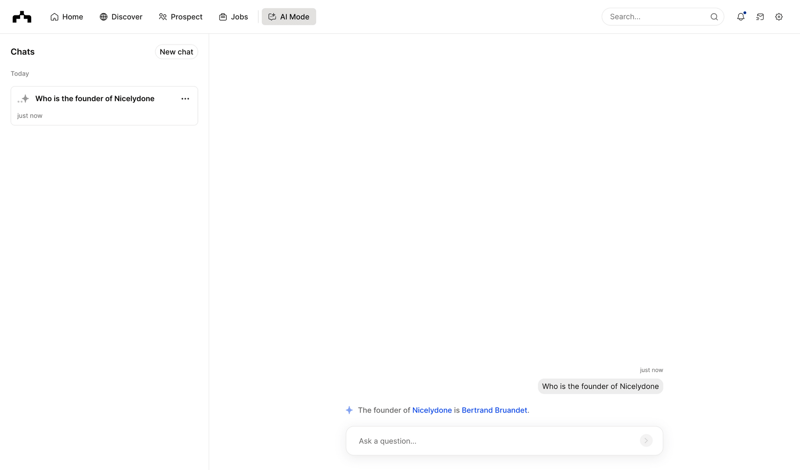
Task: Focus the top Search field
Action: pos(662,17)
